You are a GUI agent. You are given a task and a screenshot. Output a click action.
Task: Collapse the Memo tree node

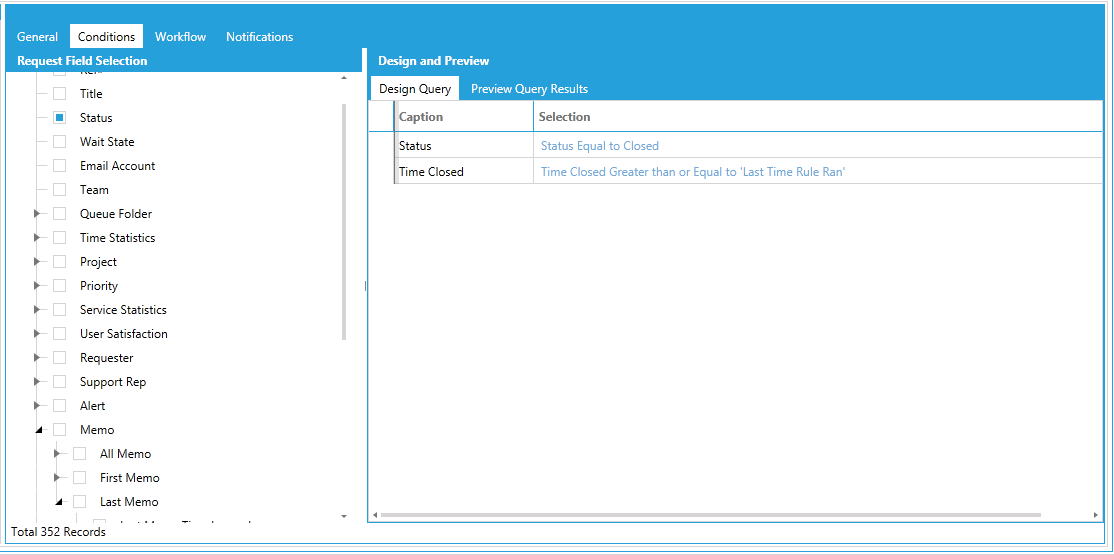(38, 431)
